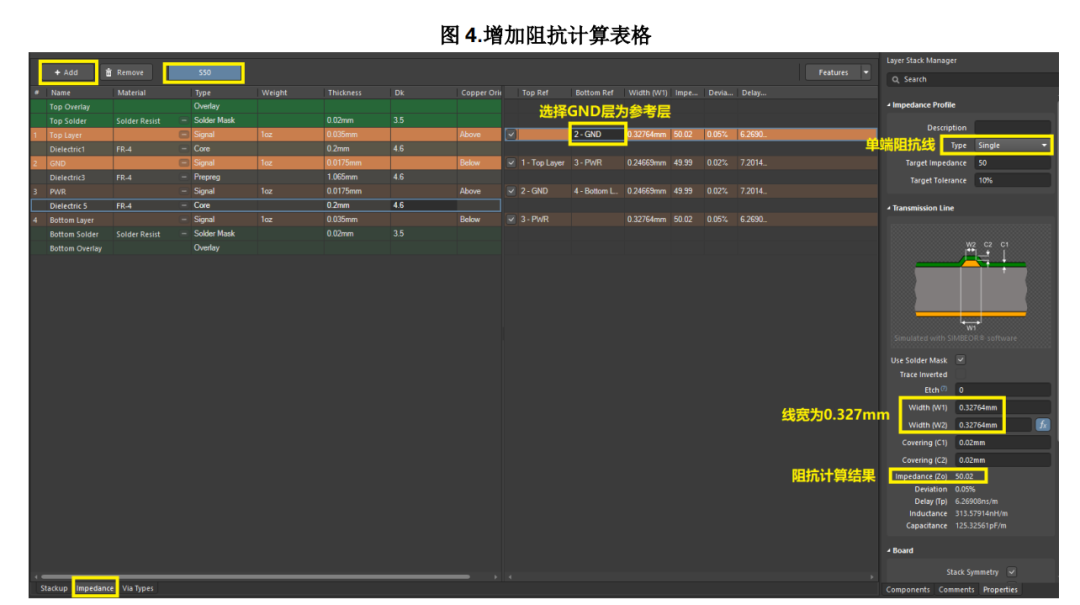1080x605 pixels.
Task: Click the Dielectric 5 Dk value 4.6
Action: [423, 205]
